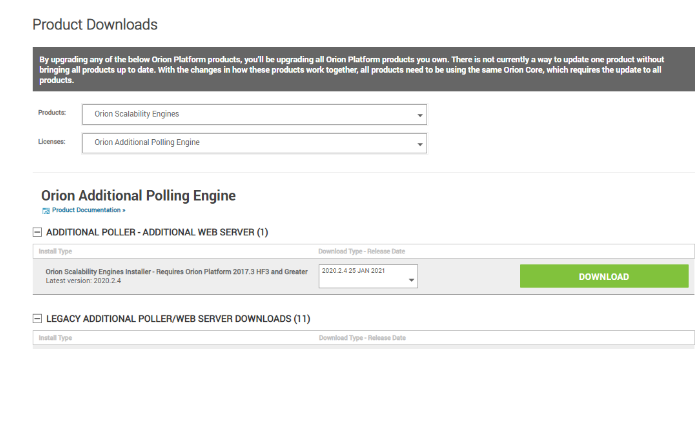Click the gray upgrade notice banner

pos(362,70)
